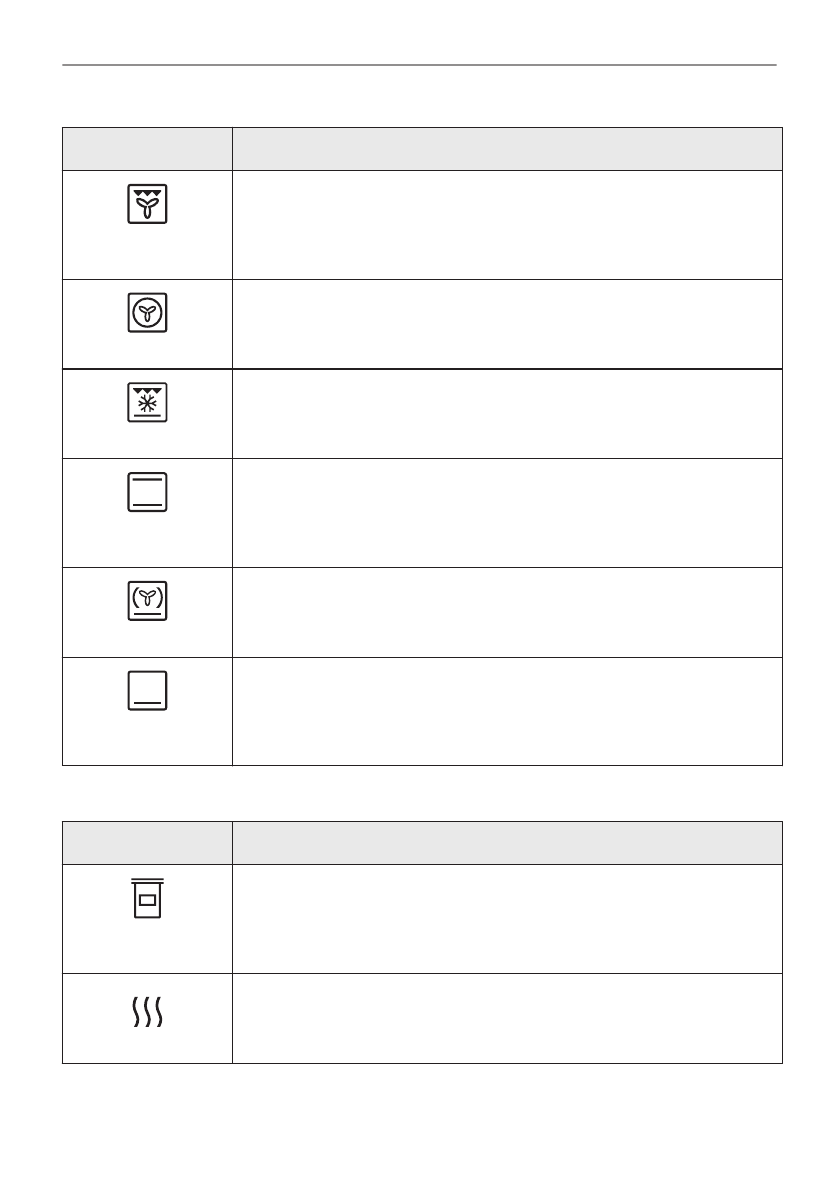The image size is (839, 1191).
Task: Click second table's wide gray header cell
Action: 507,843
